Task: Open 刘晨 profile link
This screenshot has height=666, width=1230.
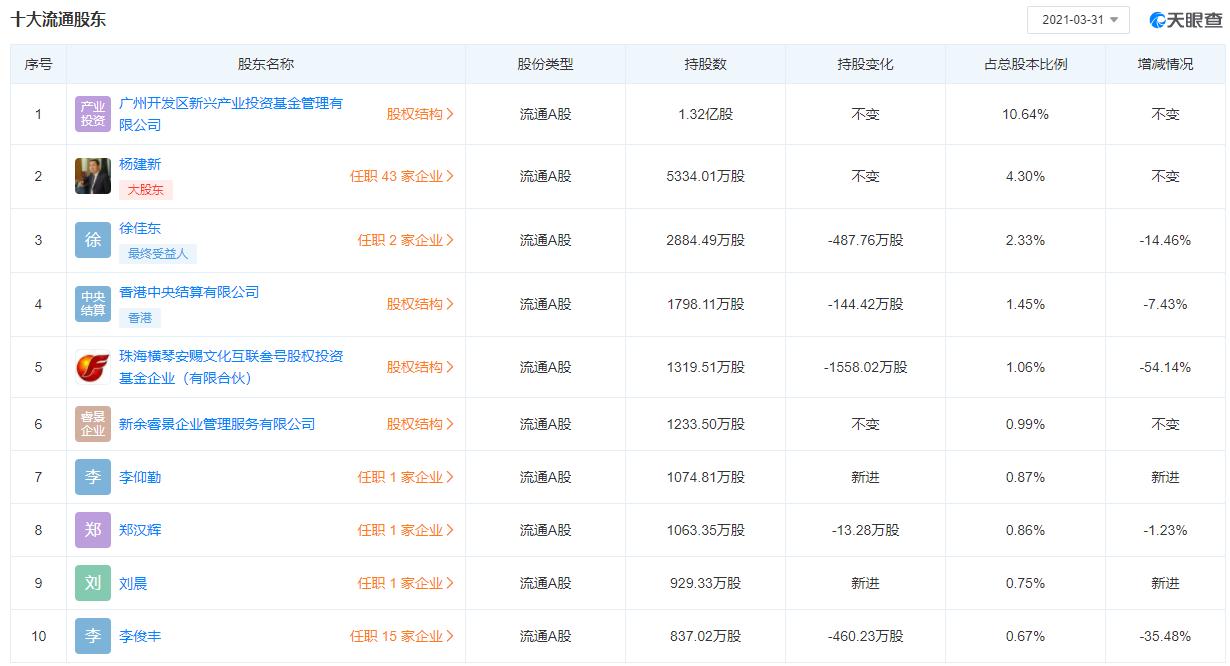Action: 133,583
